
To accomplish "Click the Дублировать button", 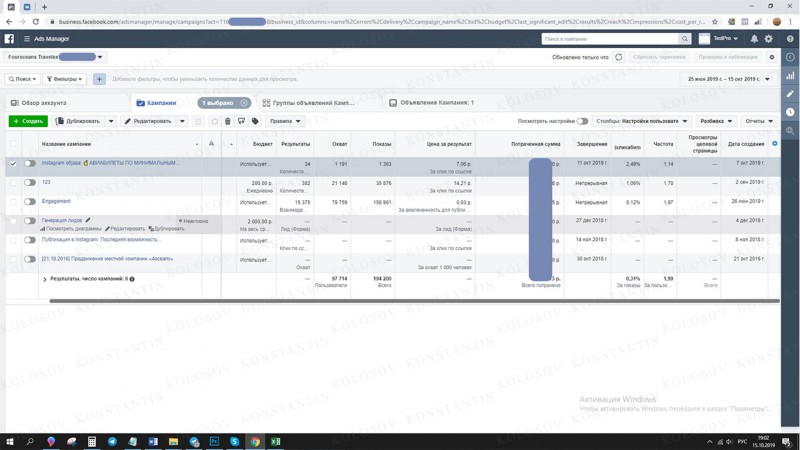I will pos(79,121).
